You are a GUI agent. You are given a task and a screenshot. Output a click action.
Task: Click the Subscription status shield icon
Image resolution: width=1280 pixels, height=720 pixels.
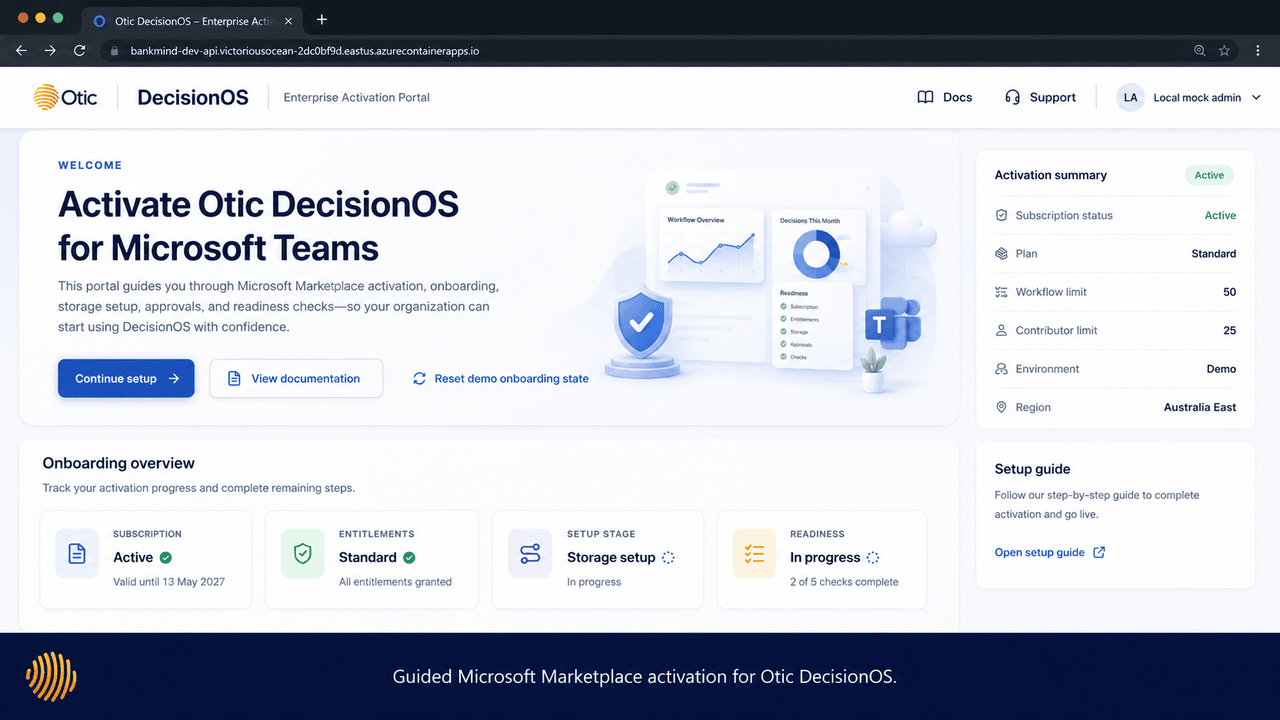[1001, 215]
